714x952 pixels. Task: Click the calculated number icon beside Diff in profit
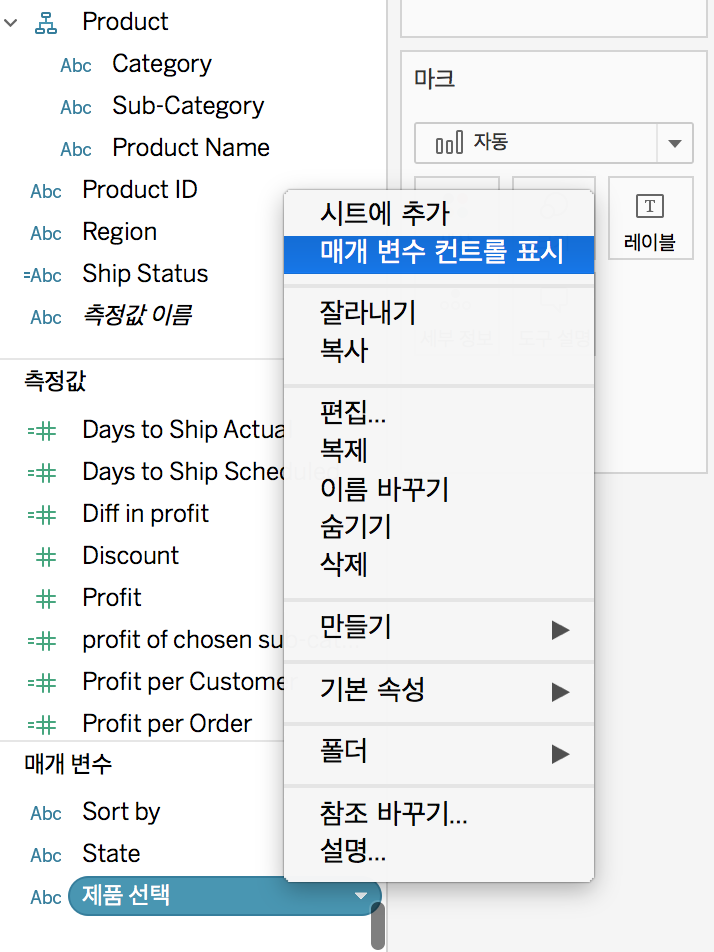[42, 515]
